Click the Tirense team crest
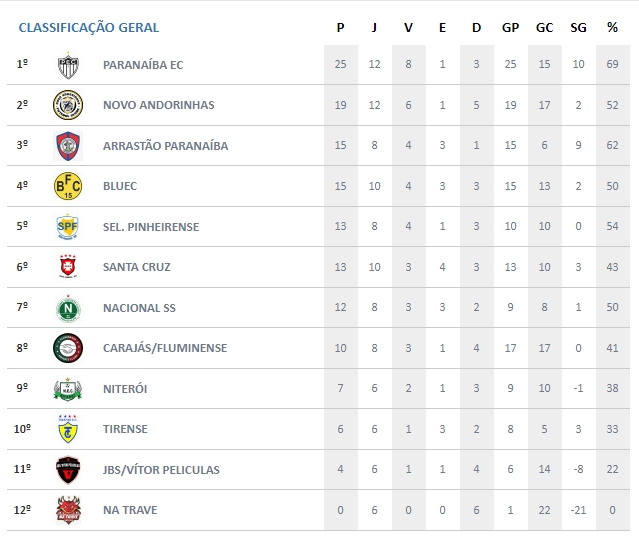The width and height of the screenshot is (639, 549). [x=67, y=429]
